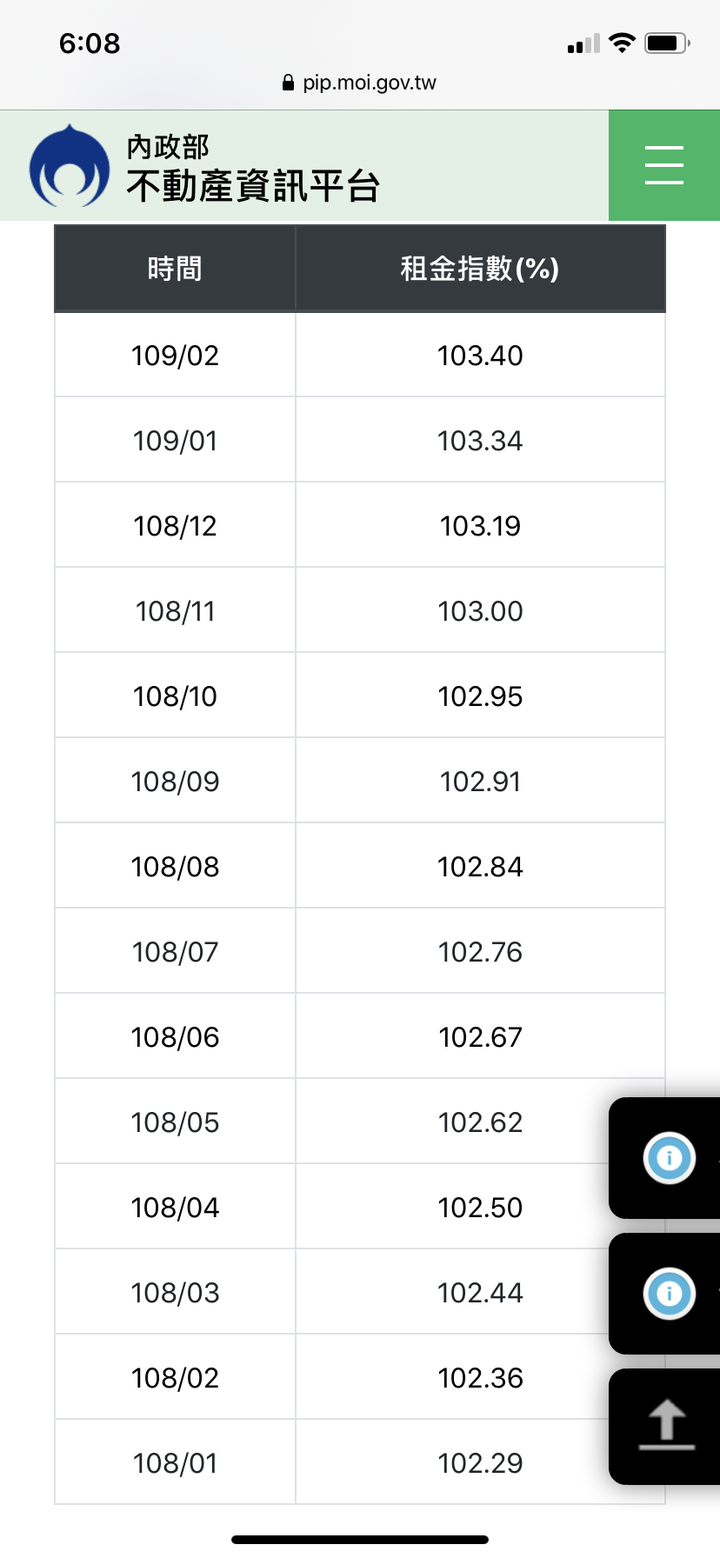Screen dimensions: 720x1558
Task: Select the 103.34 index value
Action: (480, 440)
